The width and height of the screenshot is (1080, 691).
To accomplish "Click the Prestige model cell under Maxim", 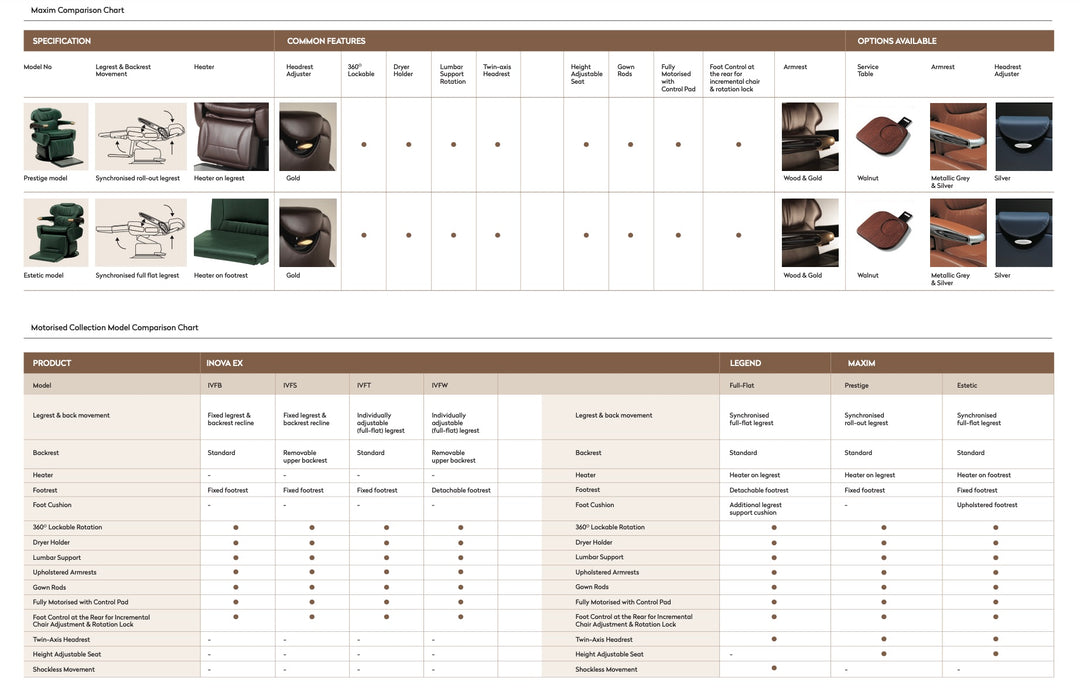I will 886,386.
